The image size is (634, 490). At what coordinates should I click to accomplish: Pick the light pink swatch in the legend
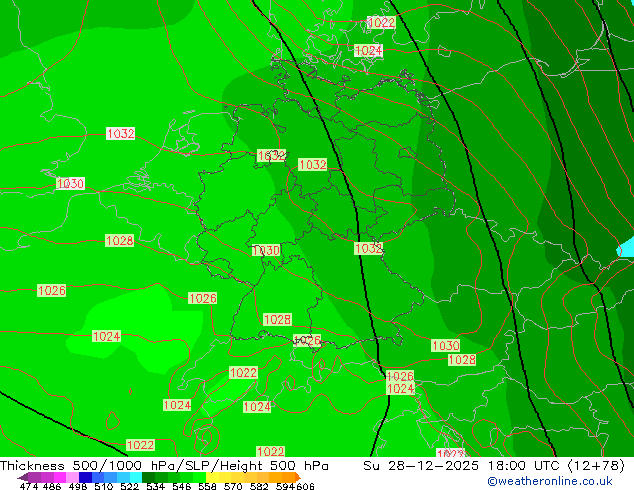[x=72, y=477]
